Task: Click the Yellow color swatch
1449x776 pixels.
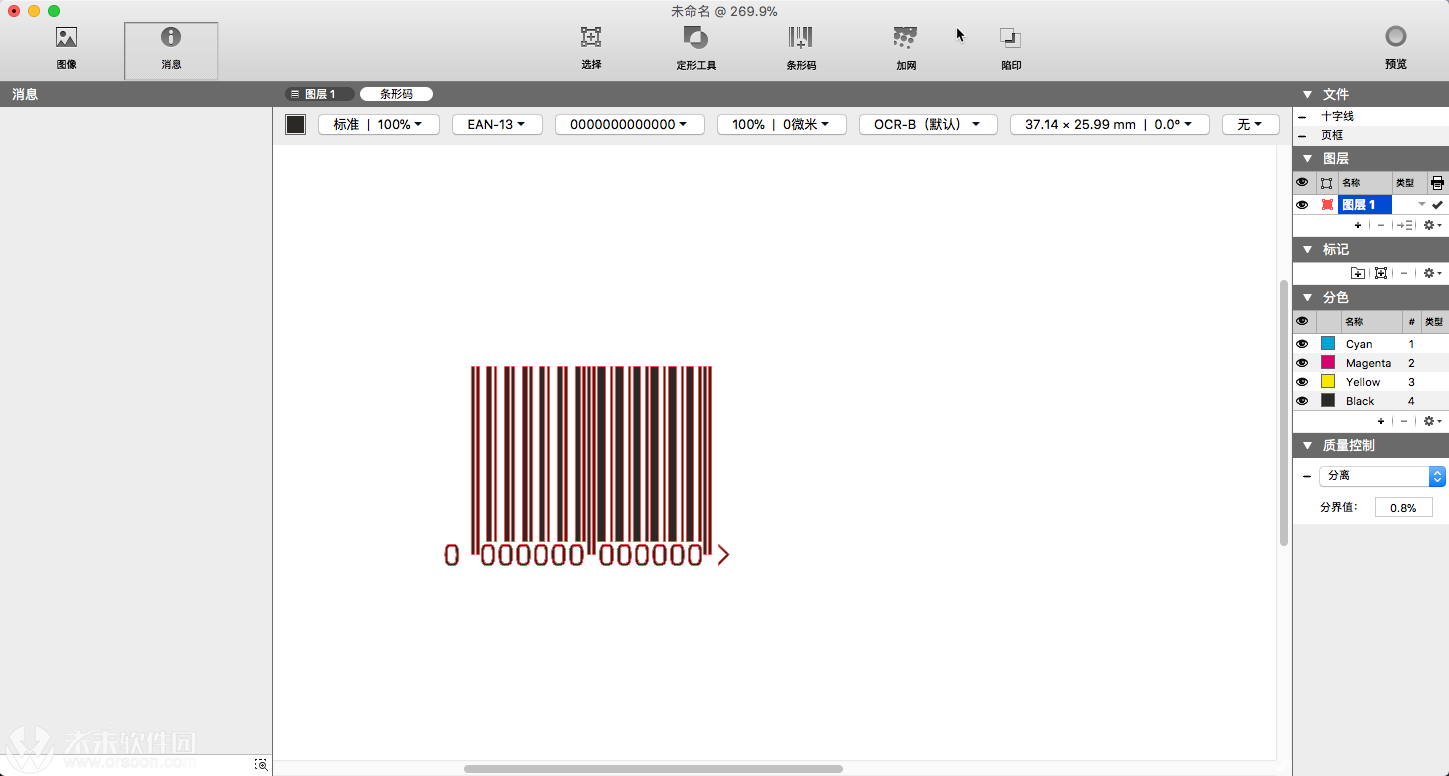Action: tap(1328, 382)
